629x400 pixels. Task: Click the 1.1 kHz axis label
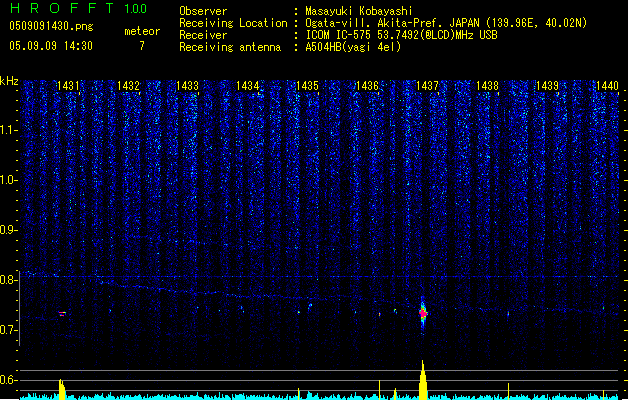(x=8, y=130)
